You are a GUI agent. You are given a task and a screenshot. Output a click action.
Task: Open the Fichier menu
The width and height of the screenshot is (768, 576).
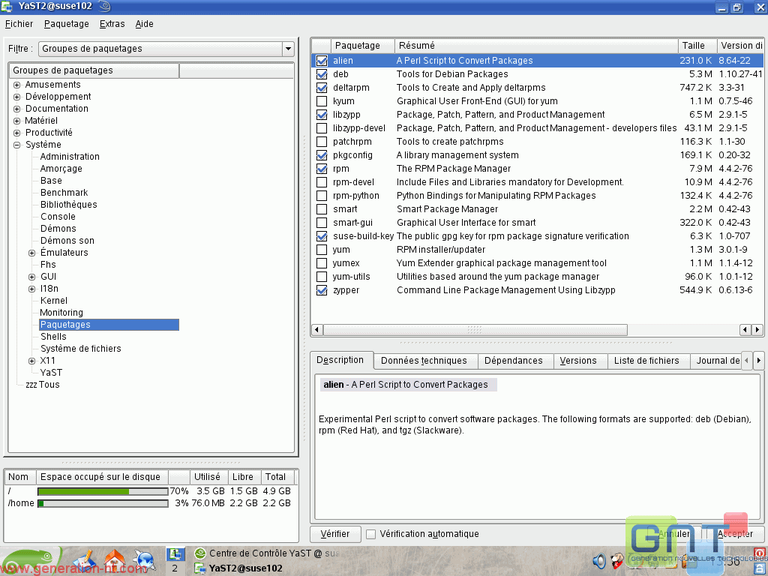click(19, 24)
